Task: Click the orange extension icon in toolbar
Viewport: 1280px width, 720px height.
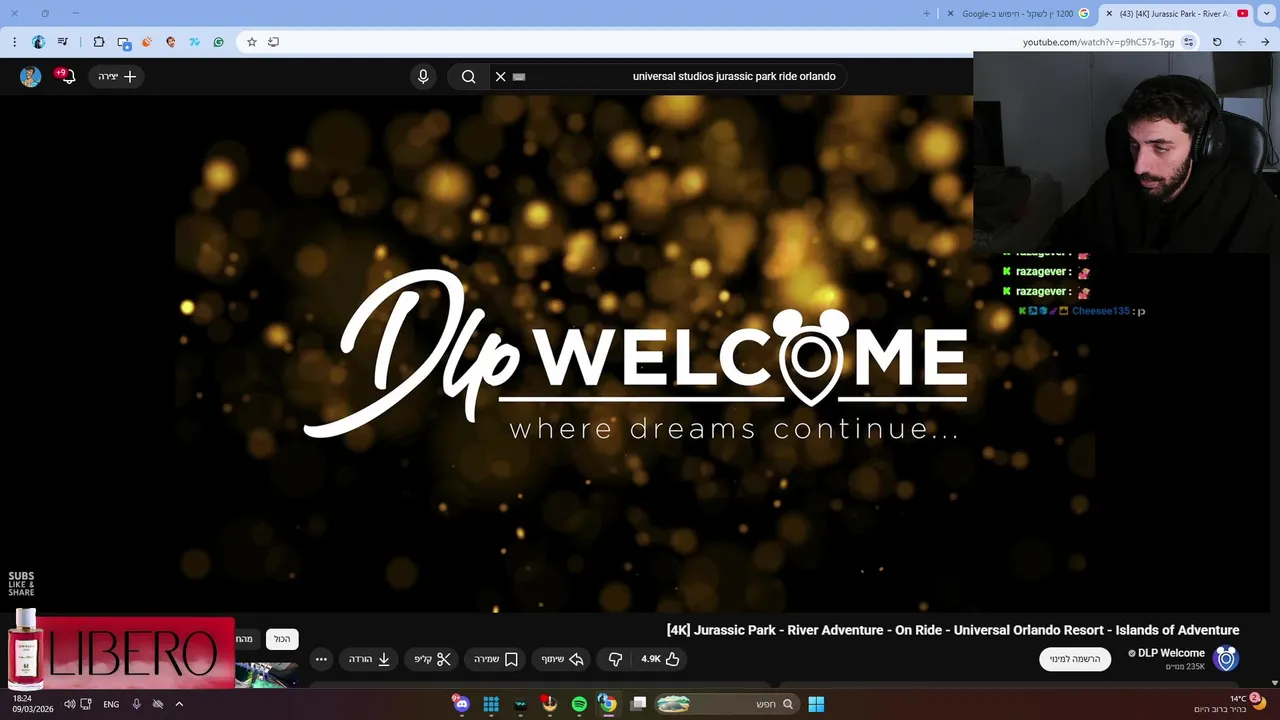Action: coord(147,42)
